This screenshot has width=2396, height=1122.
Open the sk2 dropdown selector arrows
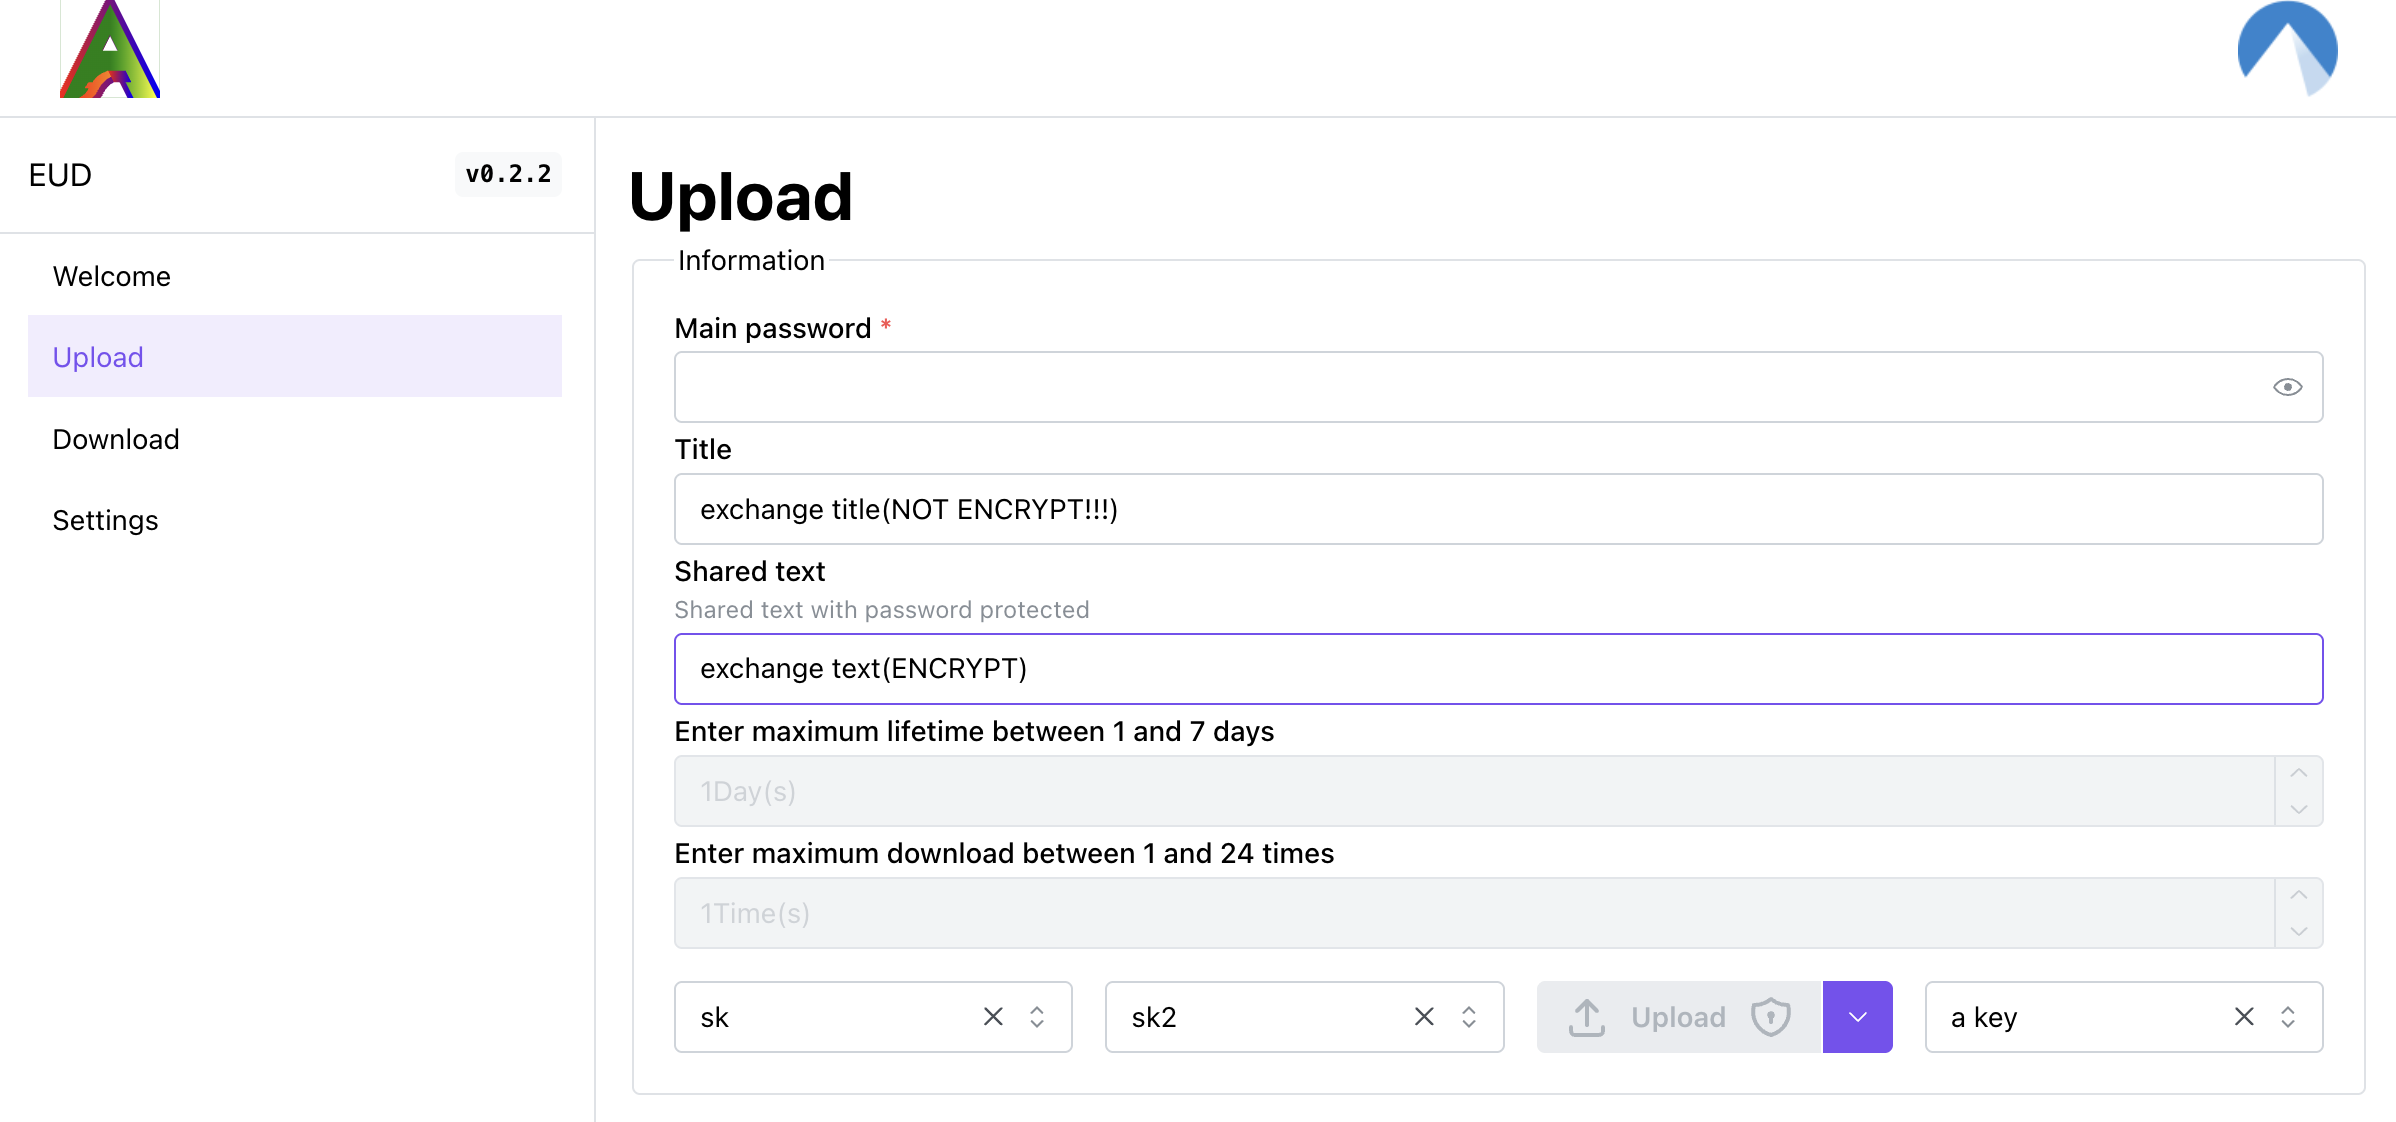pyautogui.click(x=1468, y=1017)
